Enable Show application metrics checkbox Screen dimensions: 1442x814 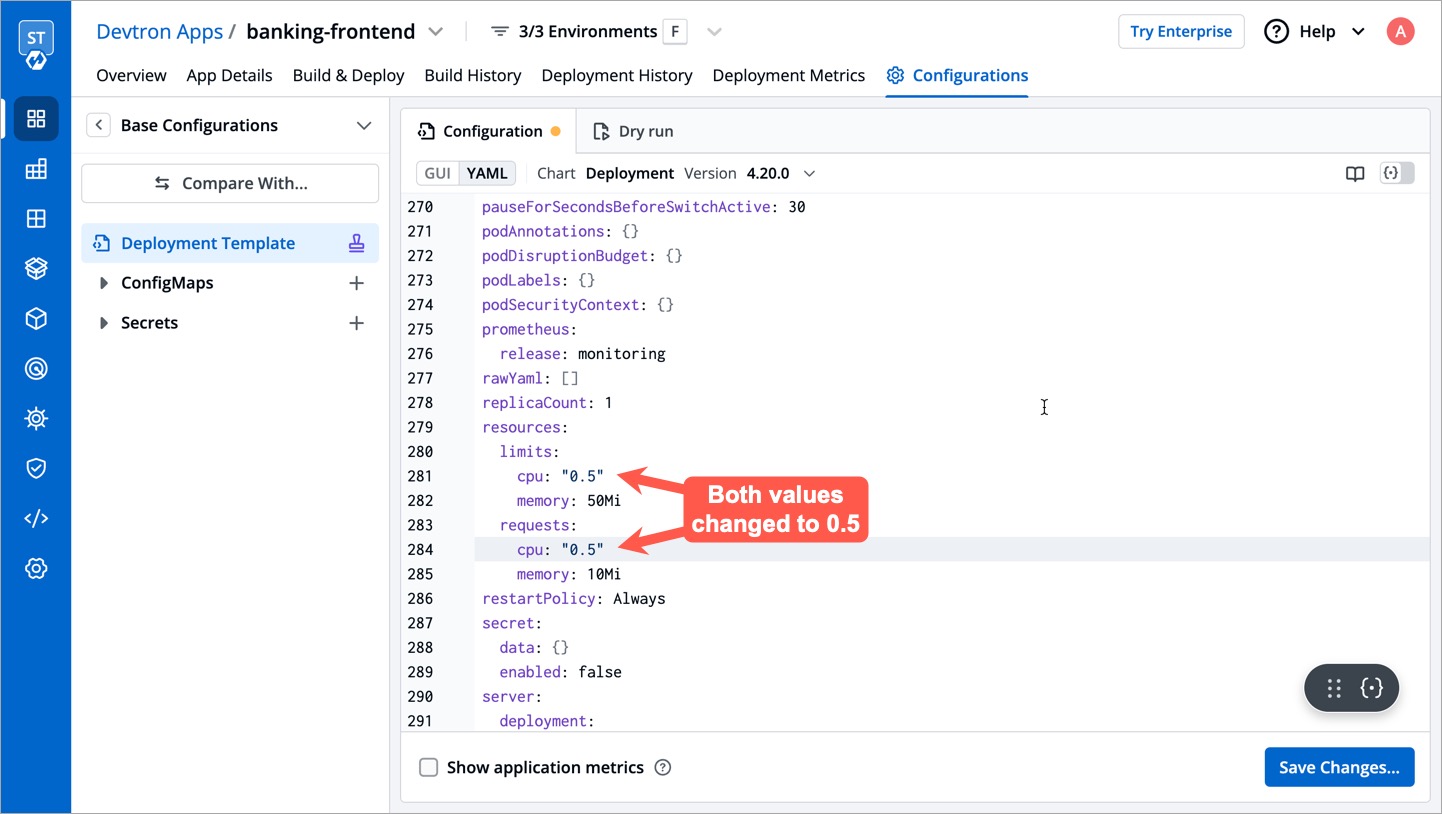coord(429,767)
